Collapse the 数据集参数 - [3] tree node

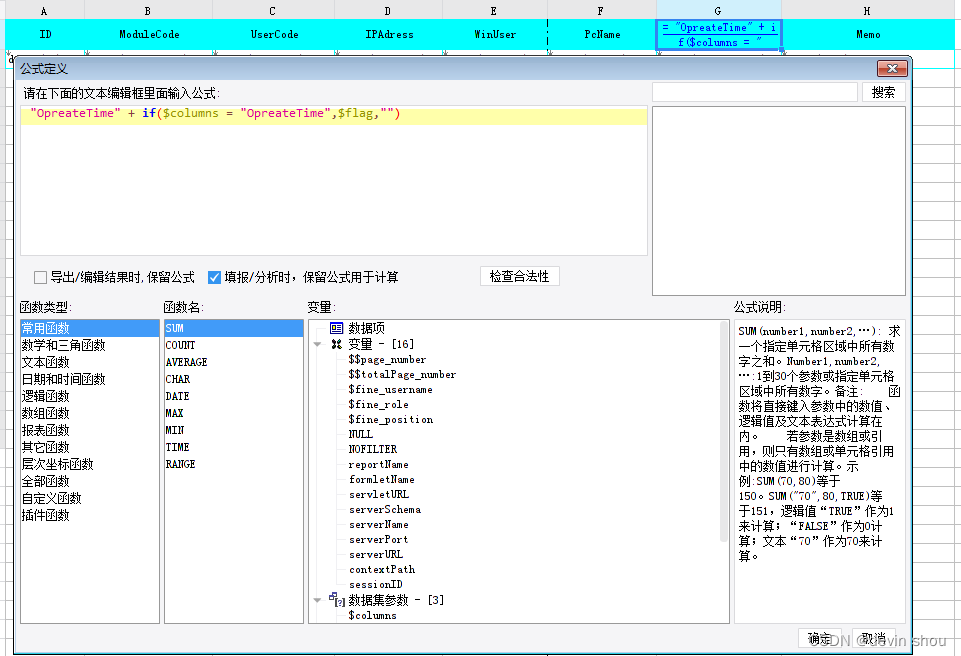[x=318, y=600]
